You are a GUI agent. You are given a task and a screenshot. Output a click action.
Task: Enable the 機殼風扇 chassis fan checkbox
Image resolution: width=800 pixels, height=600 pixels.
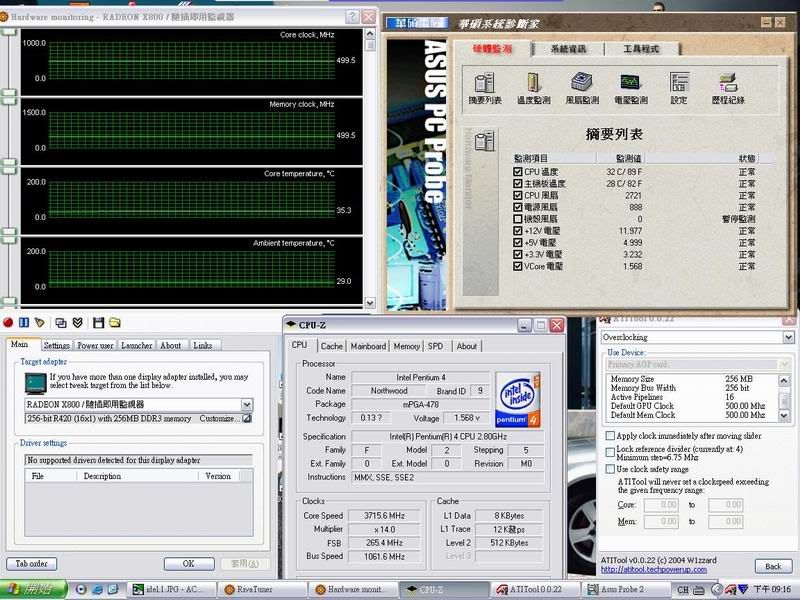(517, 219)
